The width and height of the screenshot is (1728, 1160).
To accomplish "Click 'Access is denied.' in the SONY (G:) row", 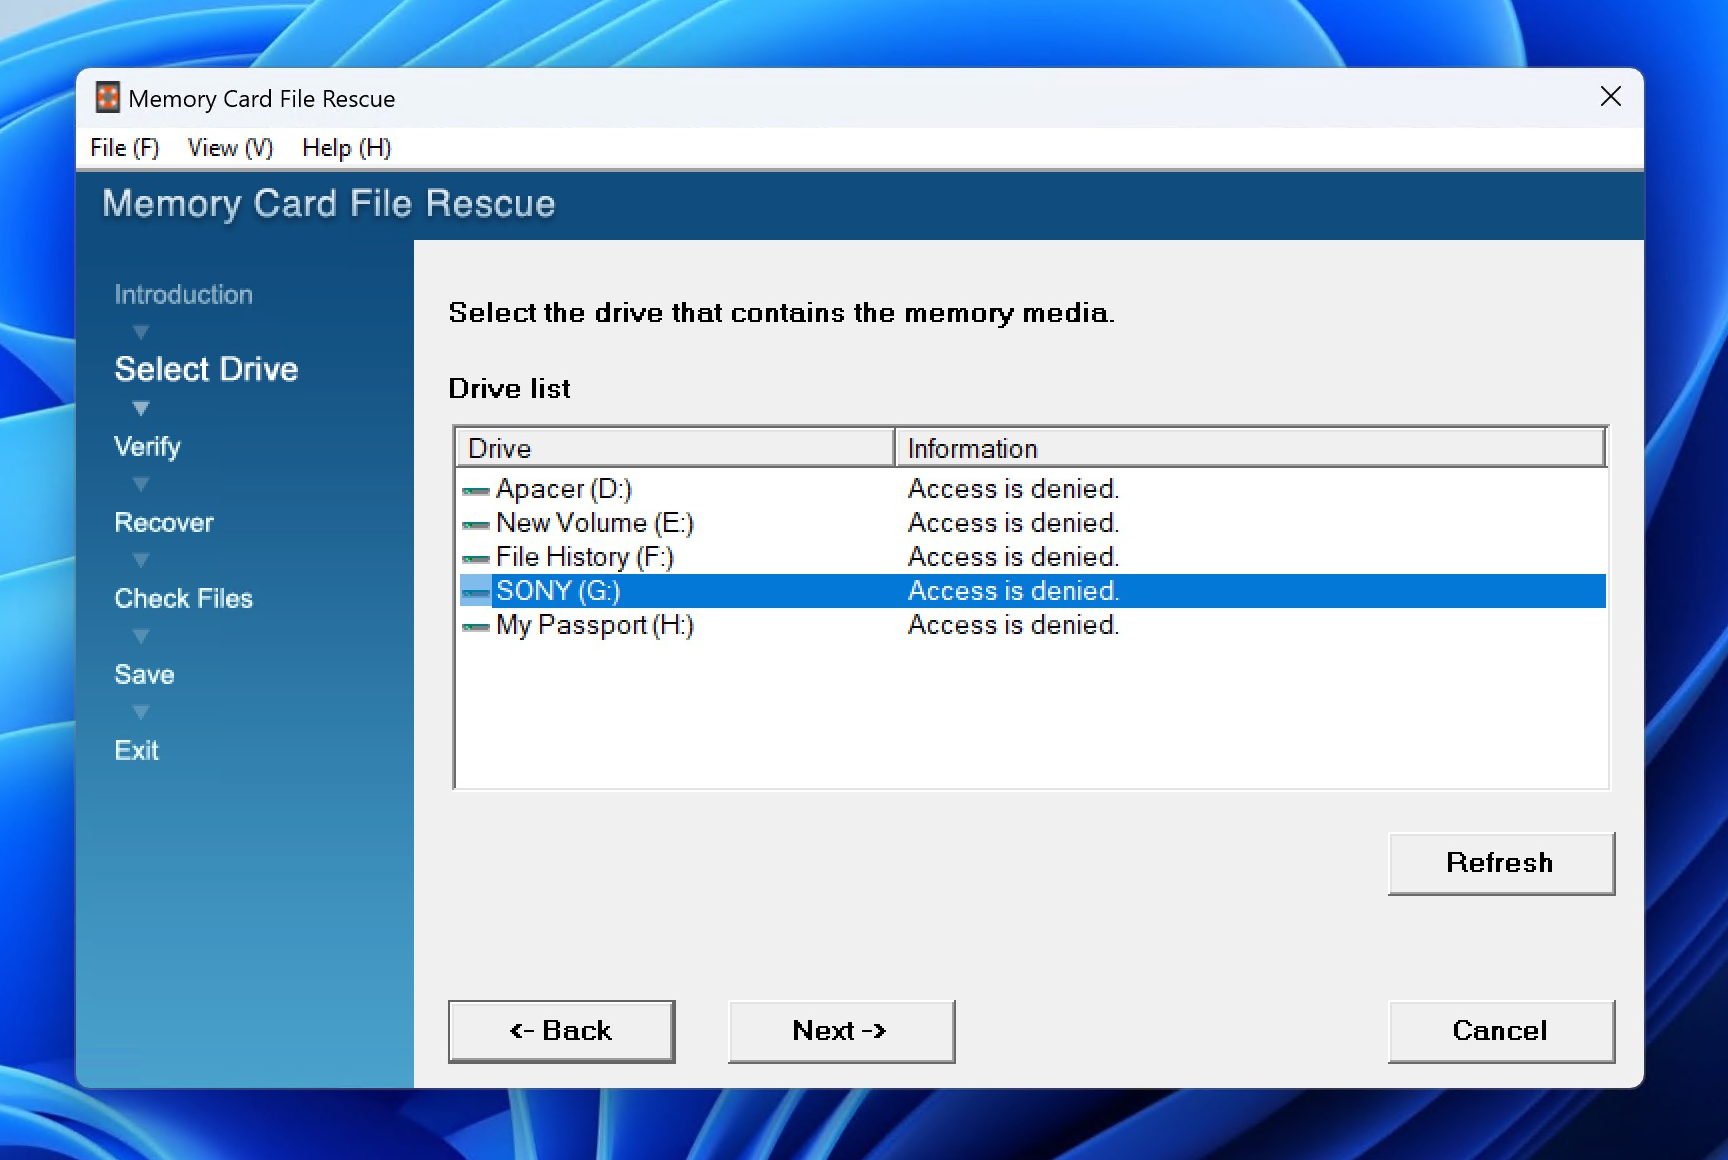I will (1013, 591).
